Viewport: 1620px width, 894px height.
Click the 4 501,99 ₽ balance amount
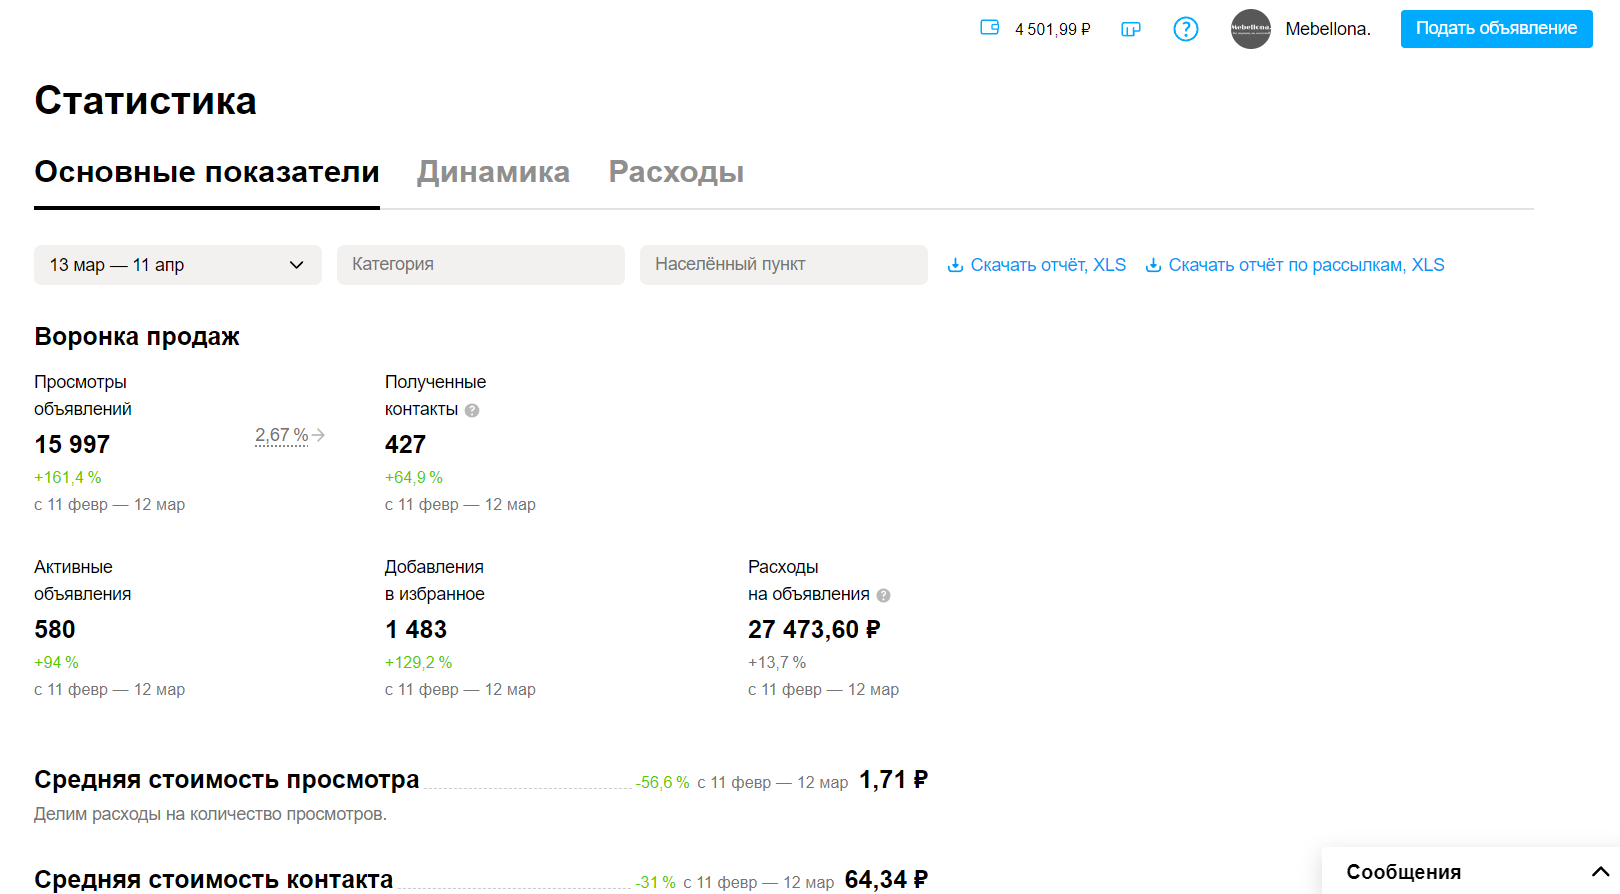pos(1053,29)
